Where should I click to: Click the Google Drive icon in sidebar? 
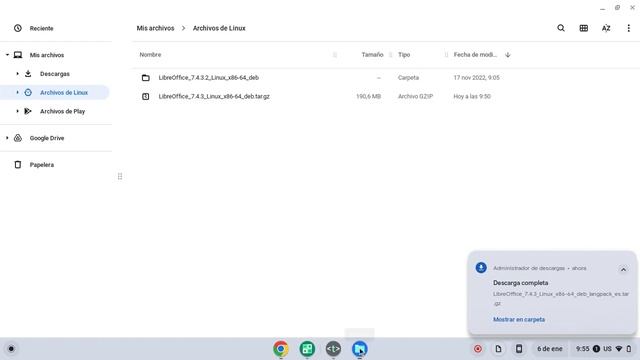pos(18,138)
